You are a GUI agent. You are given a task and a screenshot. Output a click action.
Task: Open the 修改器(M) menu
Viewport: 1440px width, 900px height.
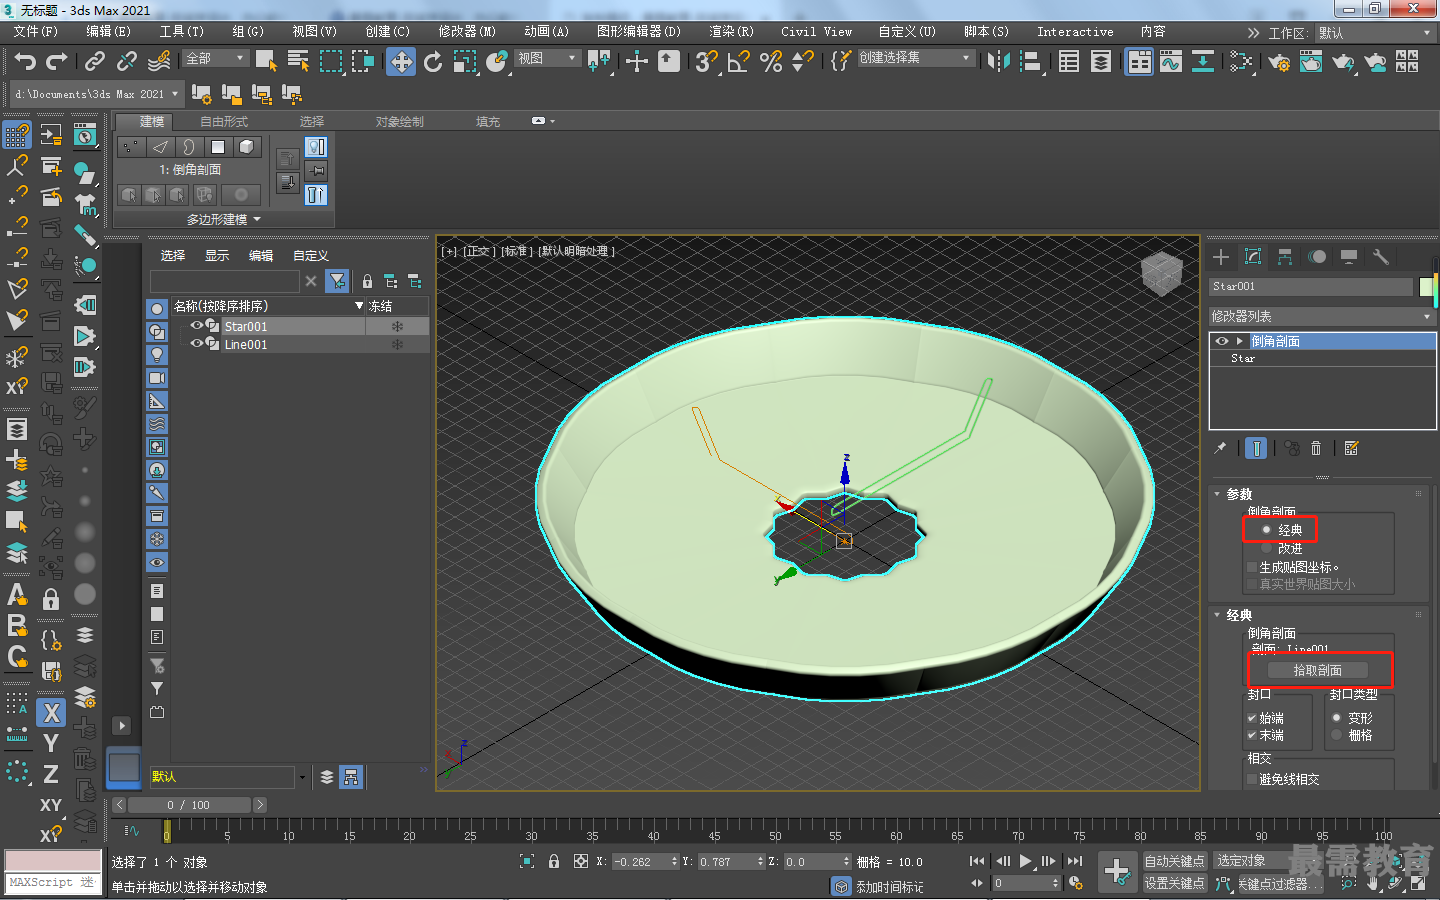(x=467, y=32)
